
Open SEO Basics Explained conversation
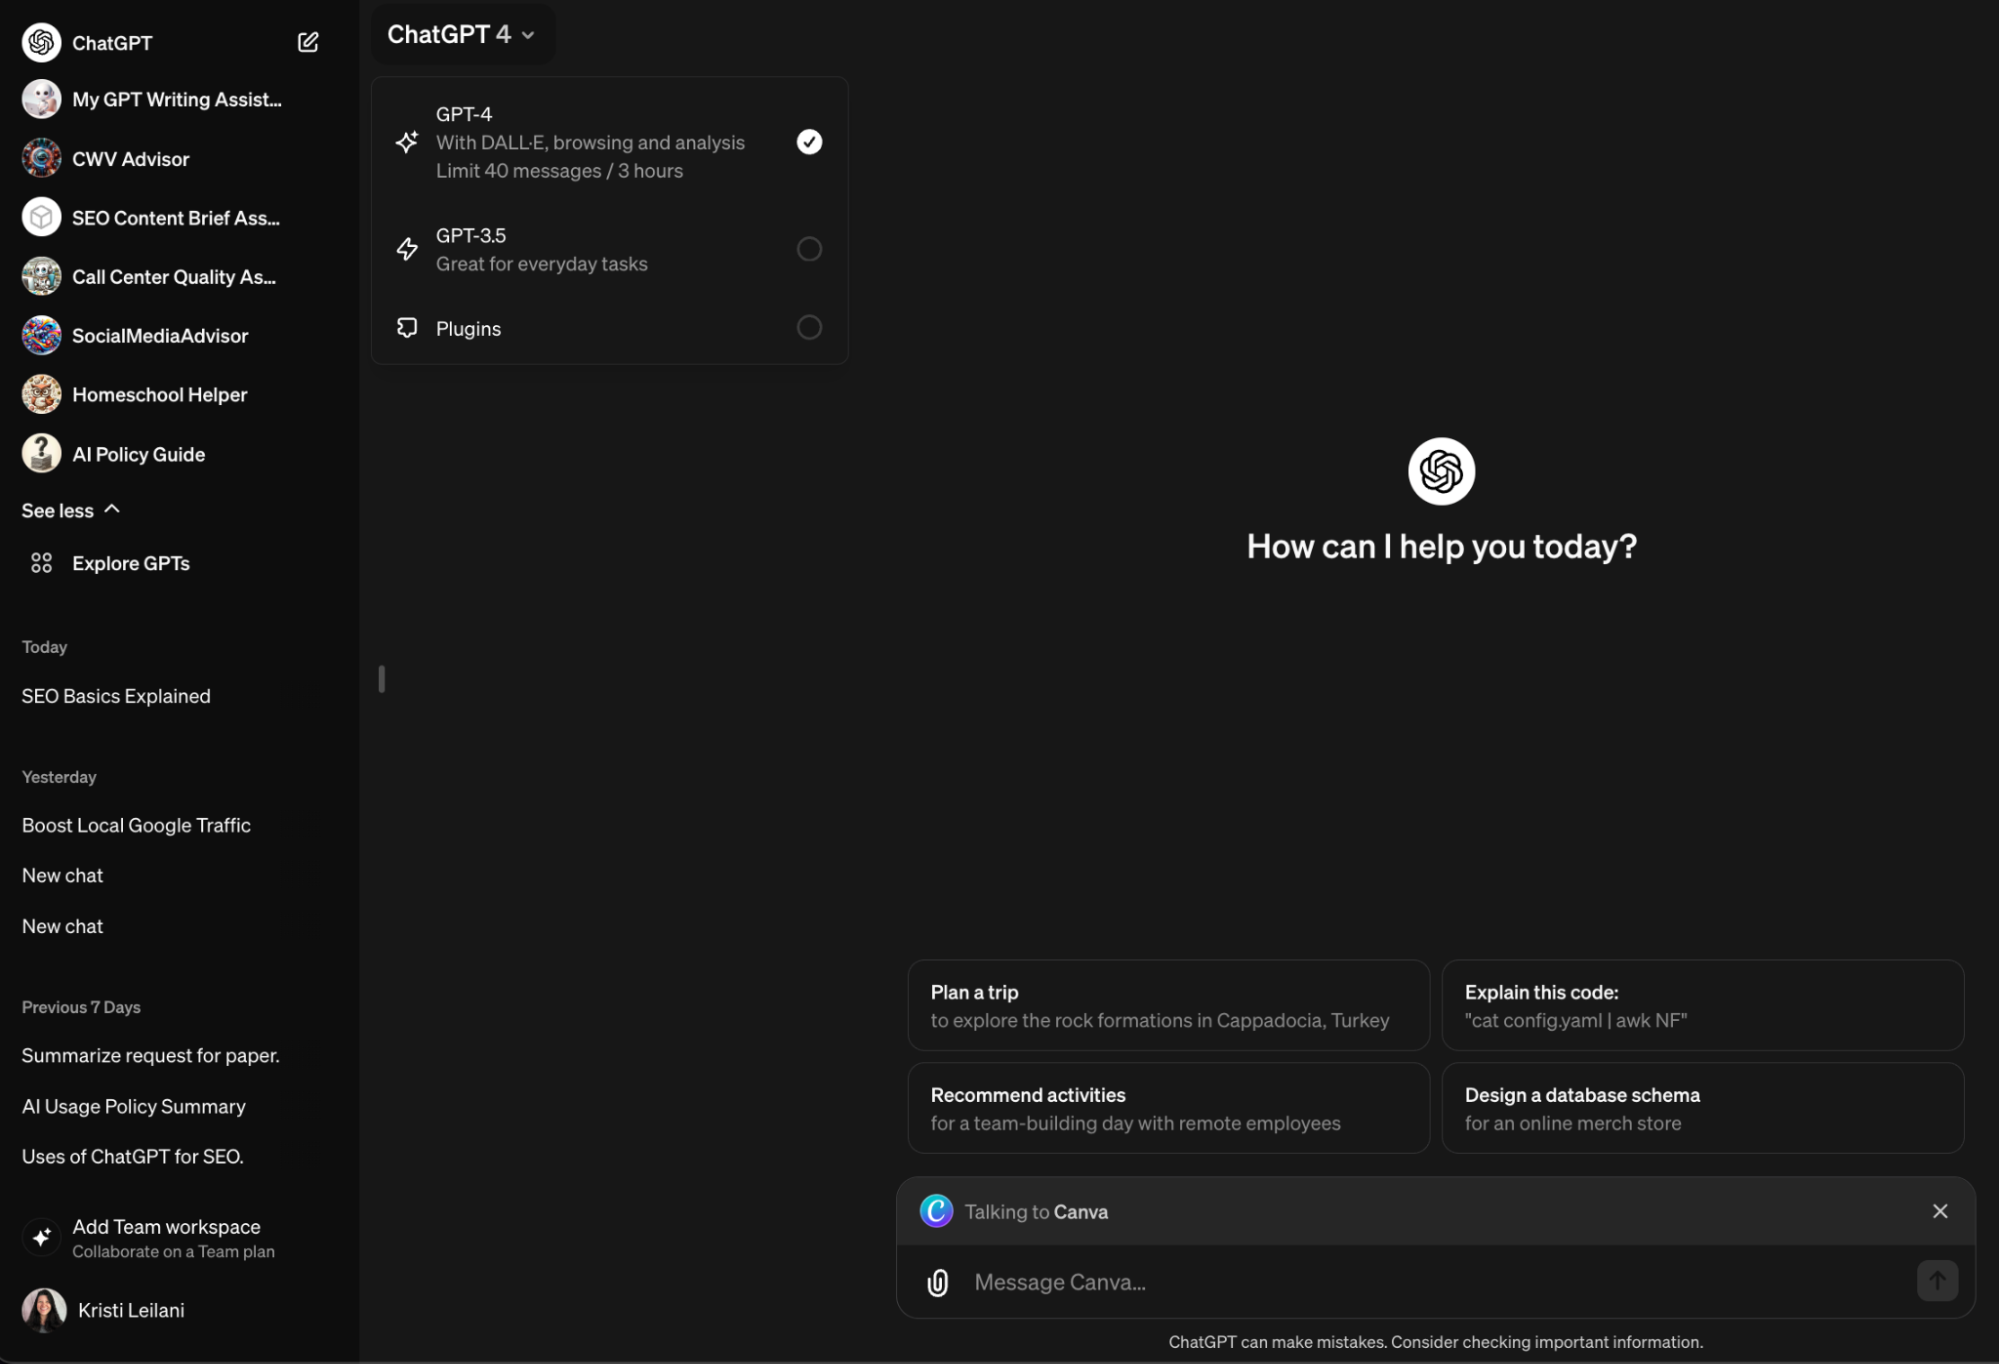click(x=115, y=697)
